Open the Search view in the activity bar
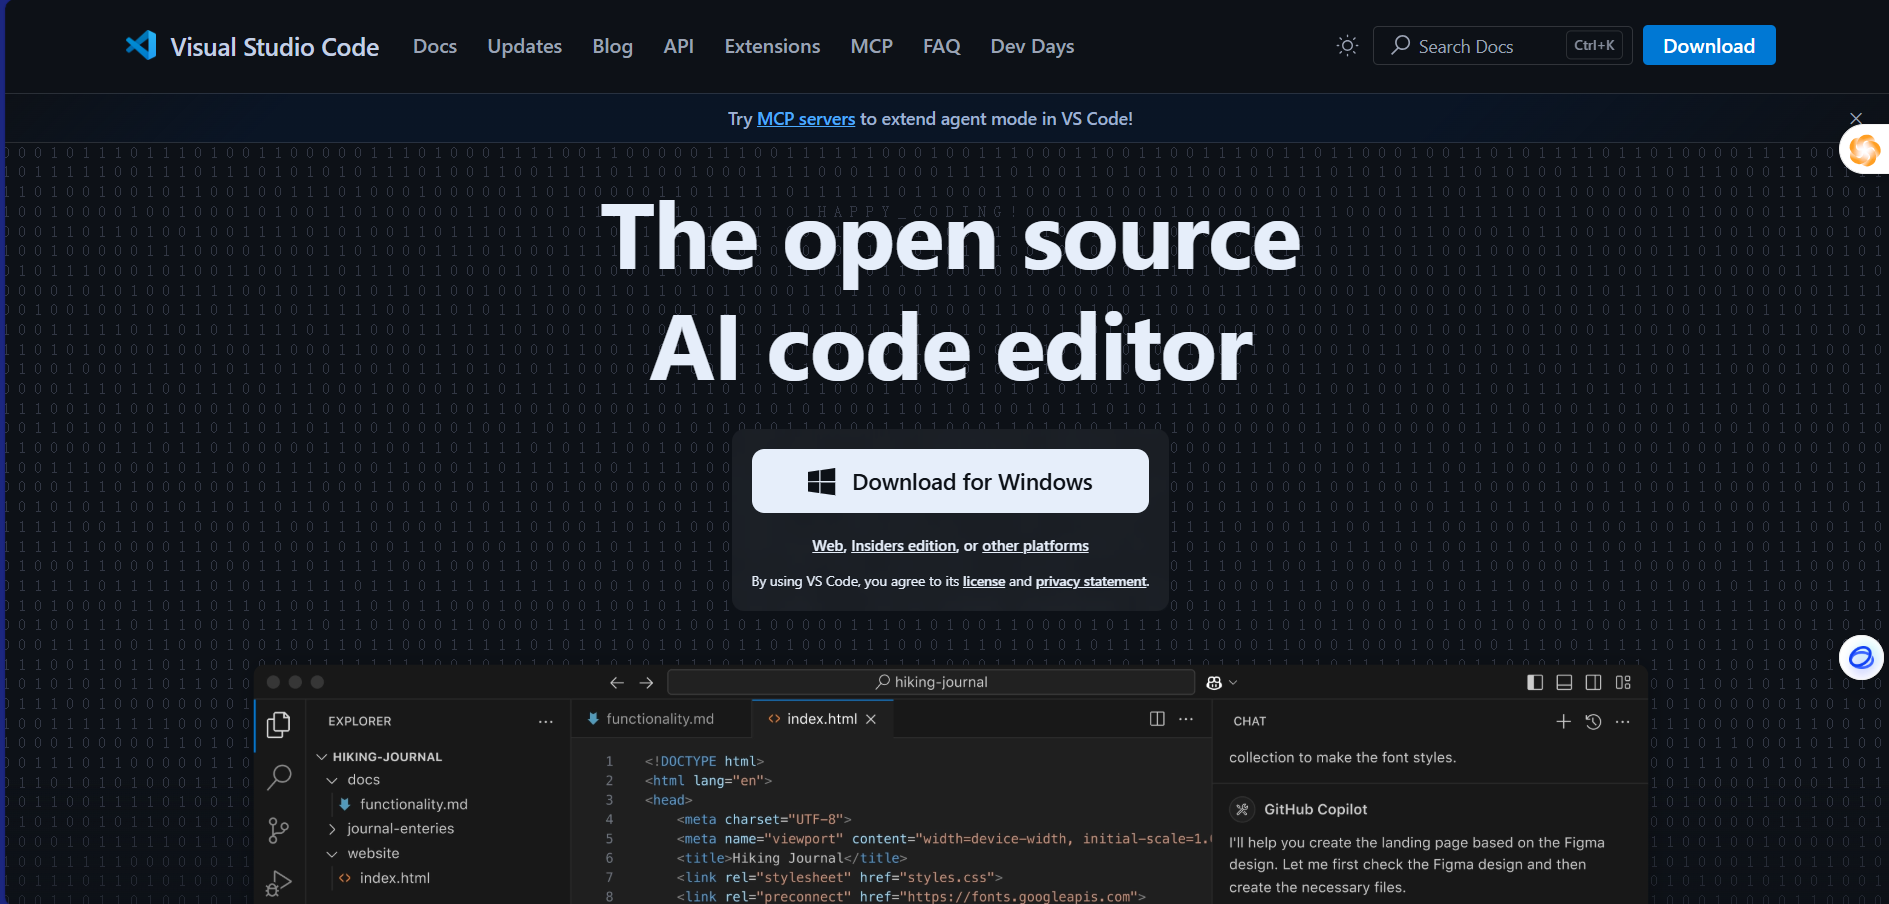This screenshot has height=904, width=1889. point(279,777)
